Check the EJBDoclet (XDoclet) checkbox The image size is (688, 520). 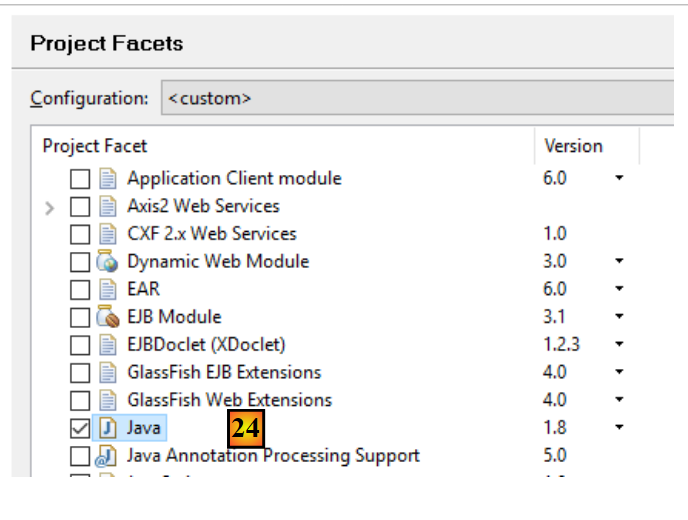pos(80,345)
